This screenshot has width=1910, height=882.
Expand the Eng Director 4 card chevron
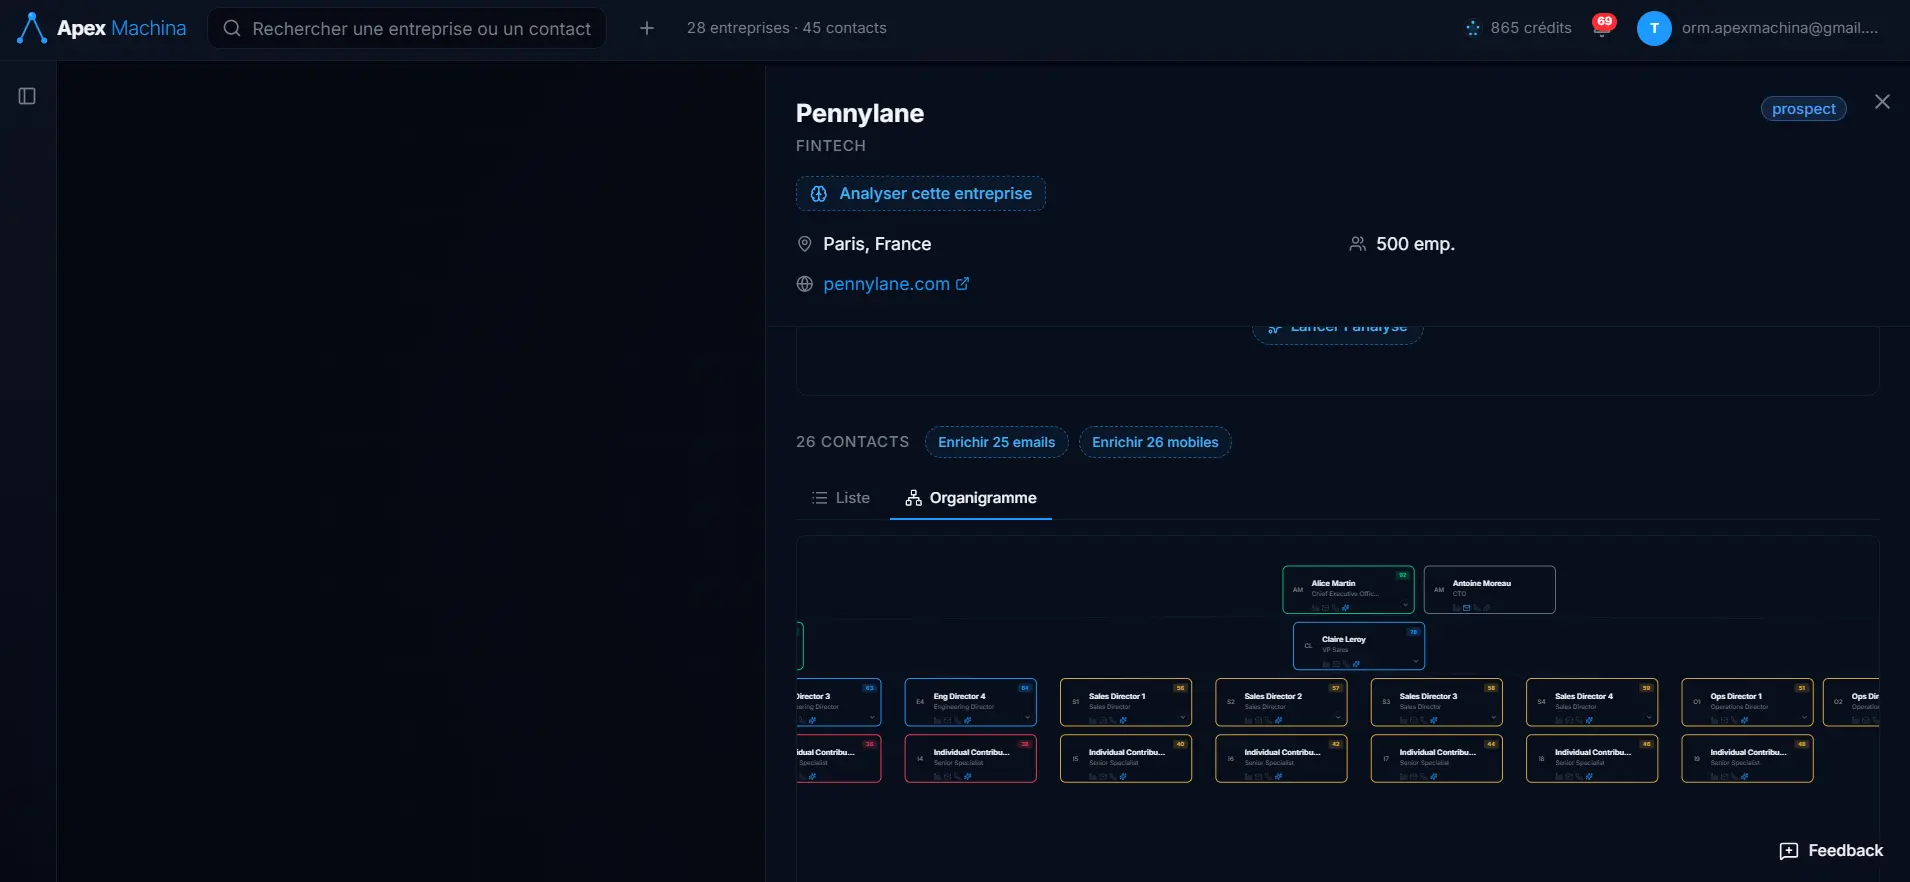click(x=1027, y=717)
